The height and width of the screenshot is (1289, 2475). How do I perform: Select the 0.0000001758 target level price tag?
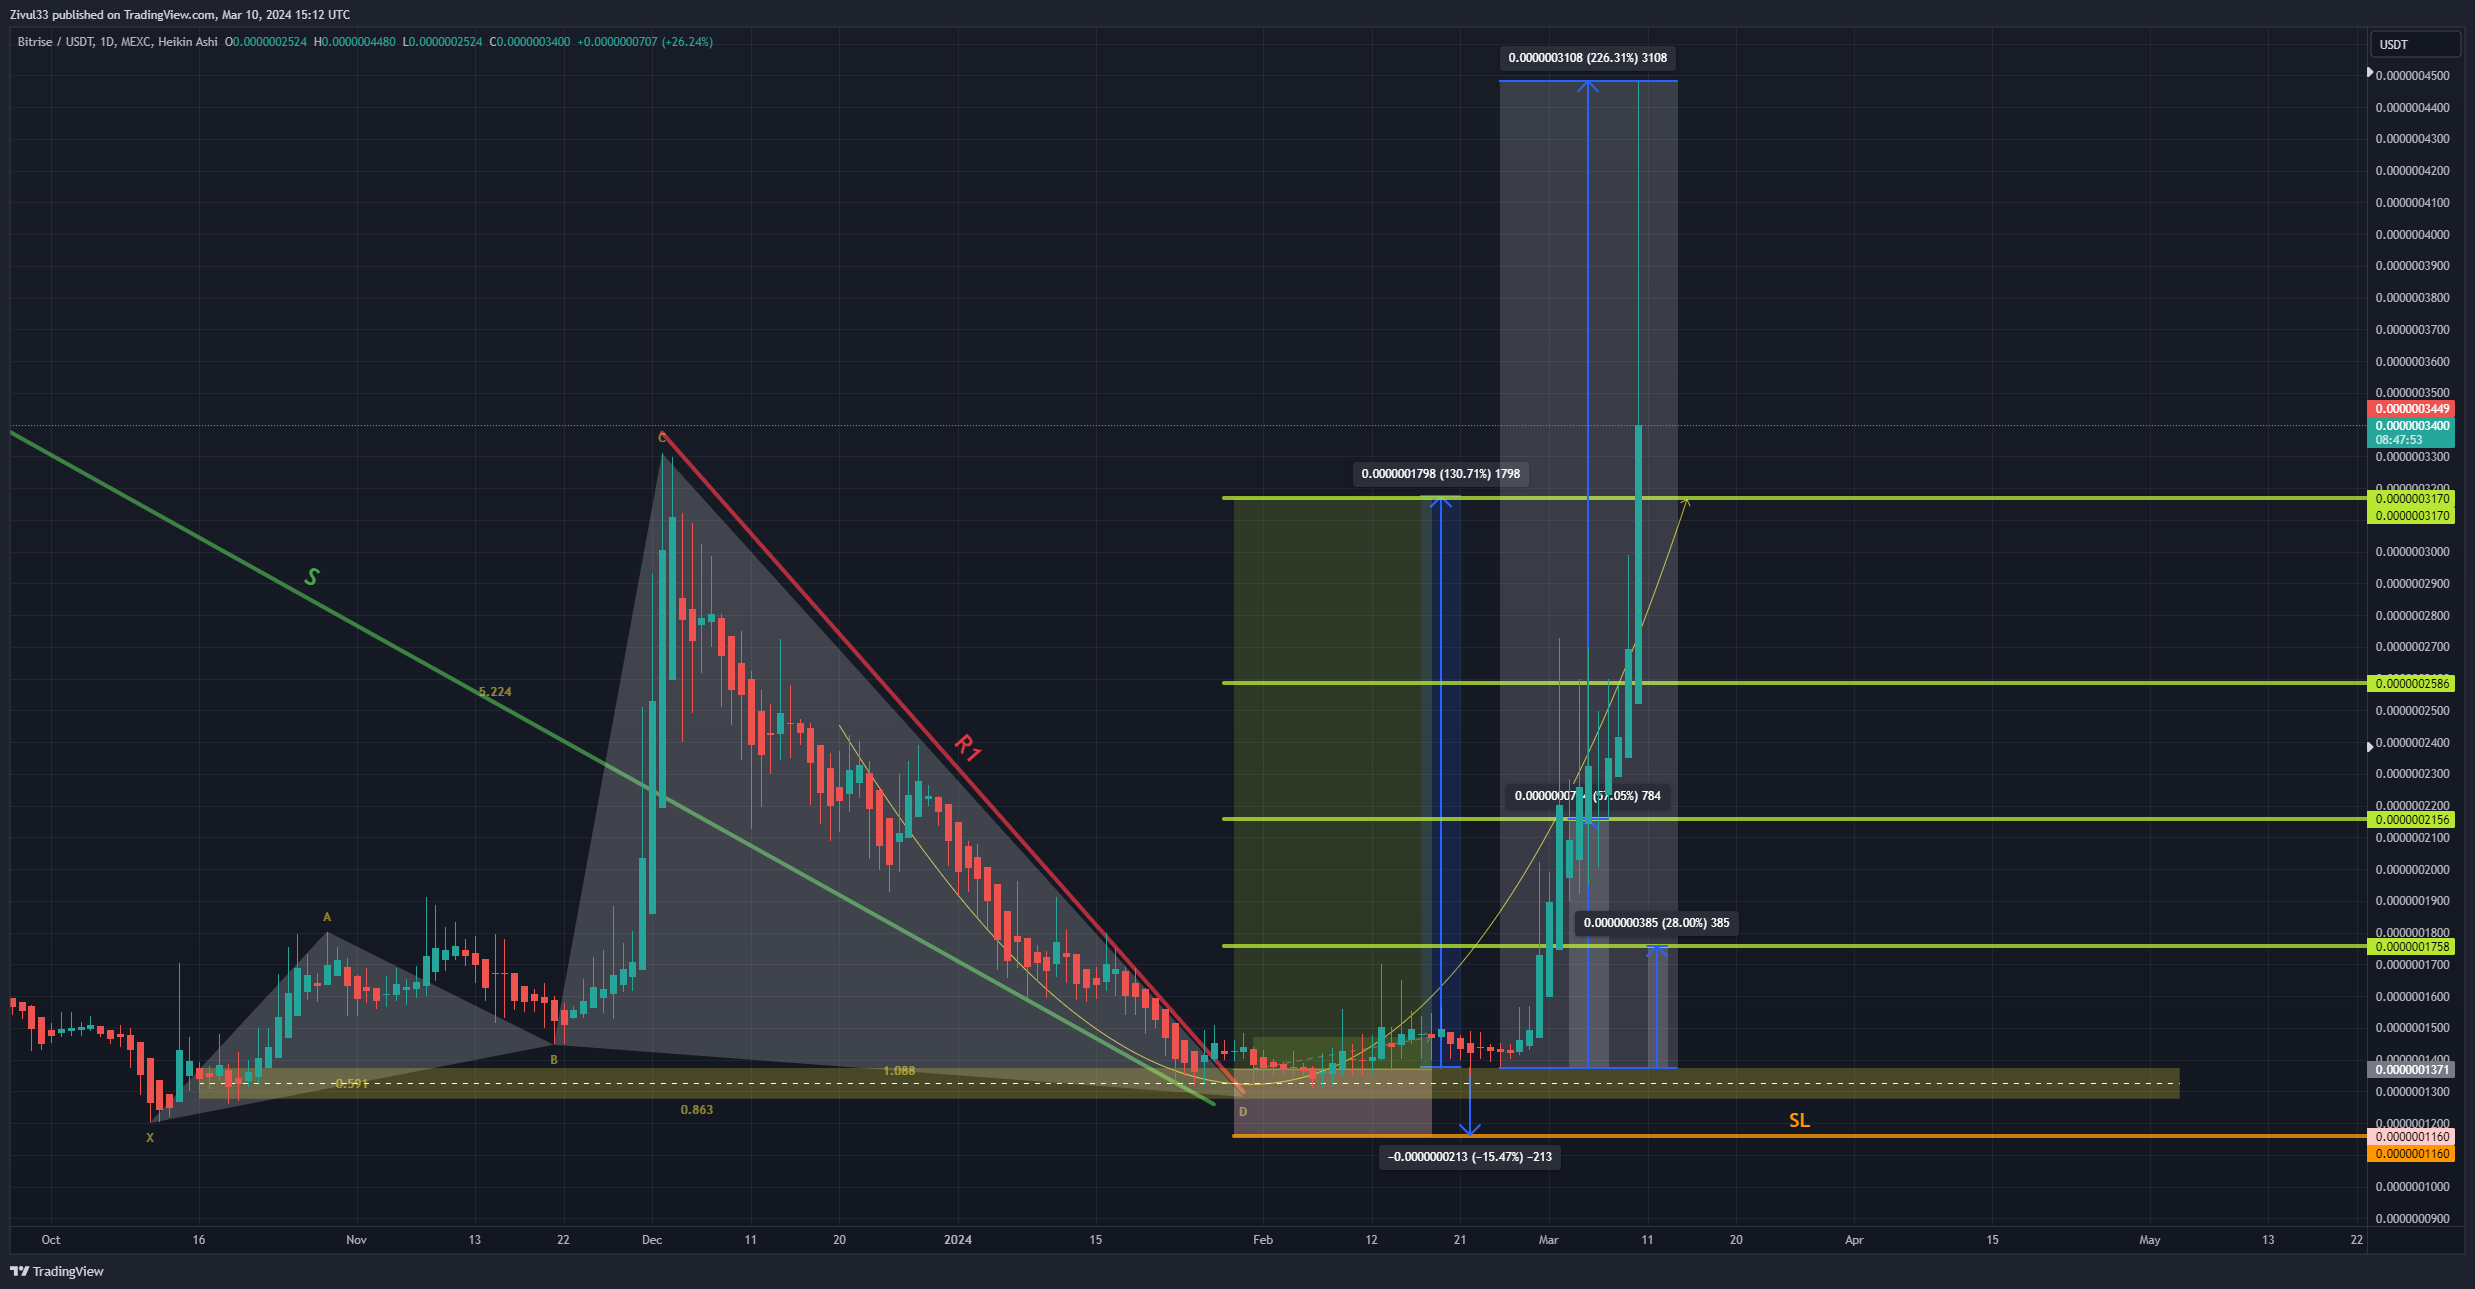pyautogui.click(x=2411, y=946)
